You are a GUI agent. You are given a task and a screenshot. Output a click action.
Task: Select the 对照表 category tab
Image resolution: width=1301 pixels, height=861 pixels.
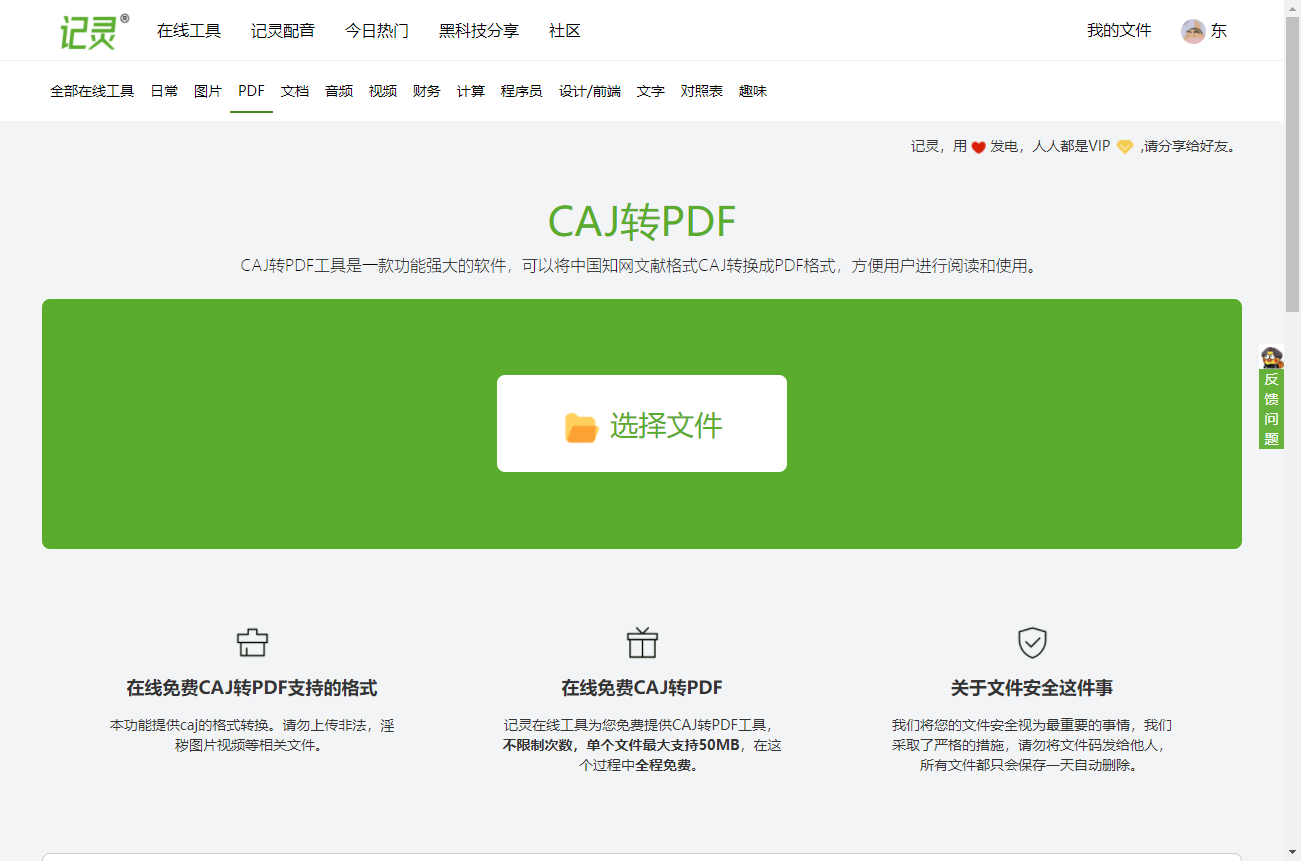coord(701,91)
